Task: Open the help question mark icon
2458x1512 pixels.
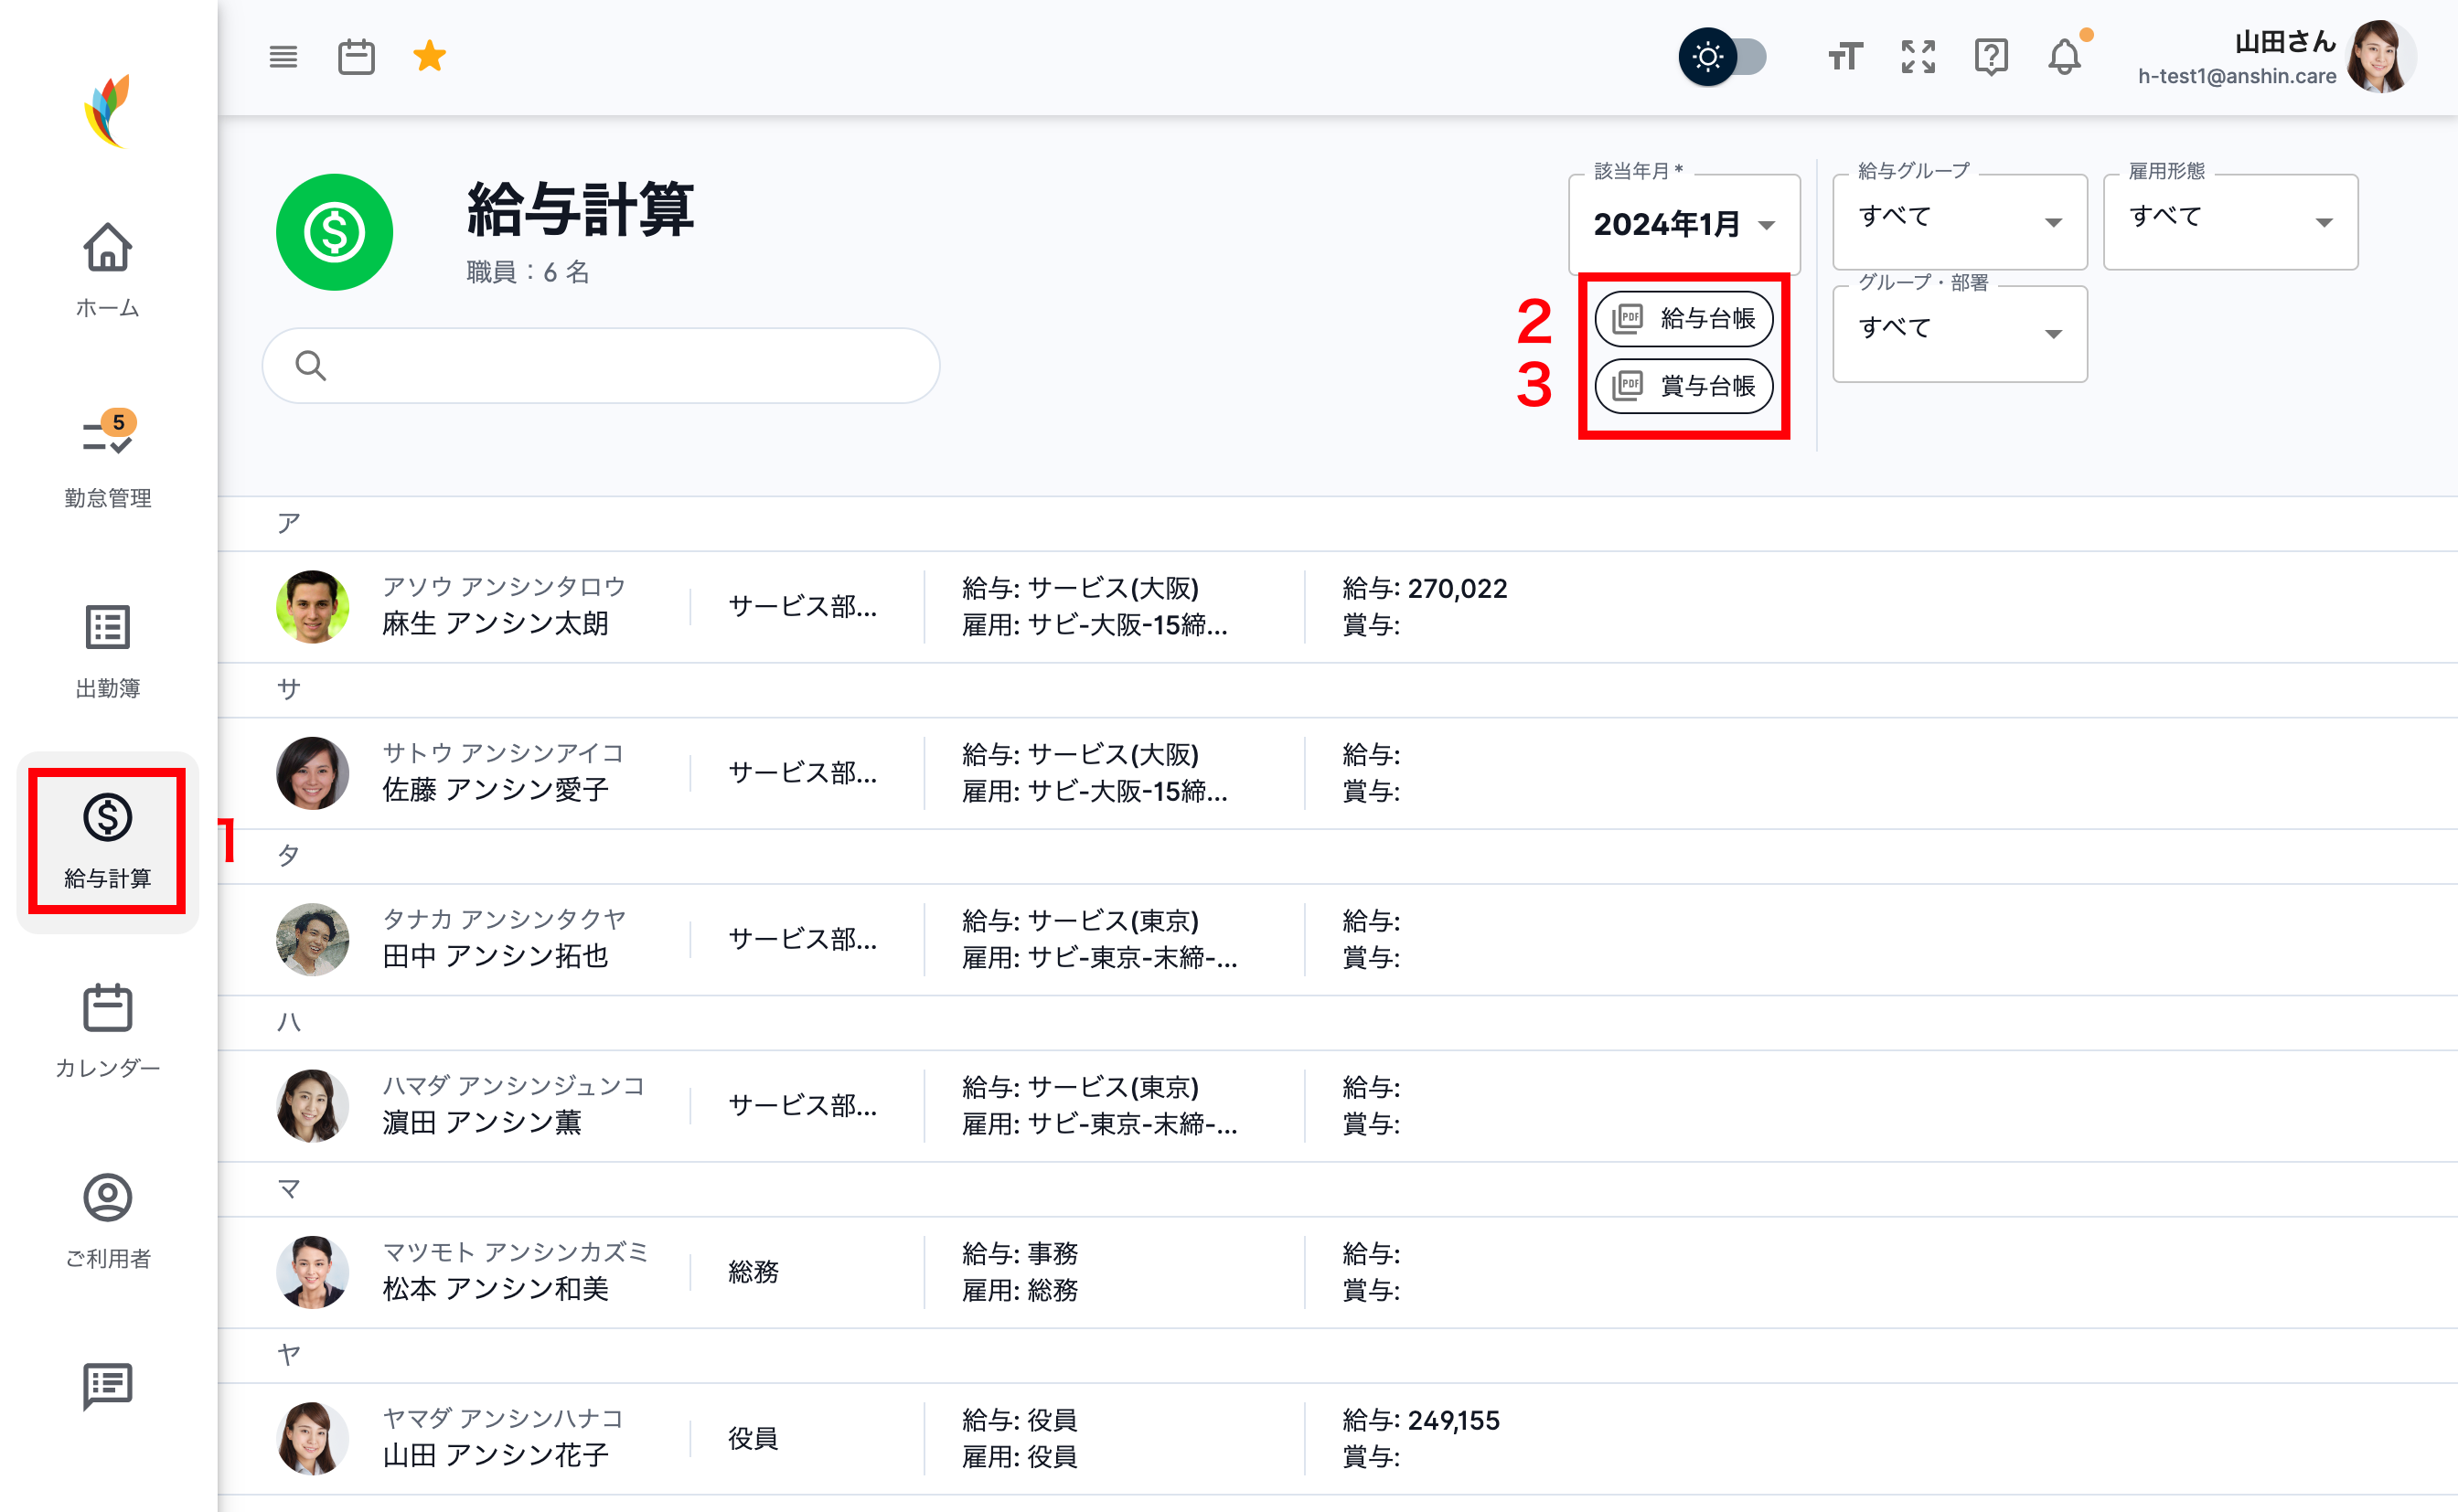Action: (x=1990, y=57)
